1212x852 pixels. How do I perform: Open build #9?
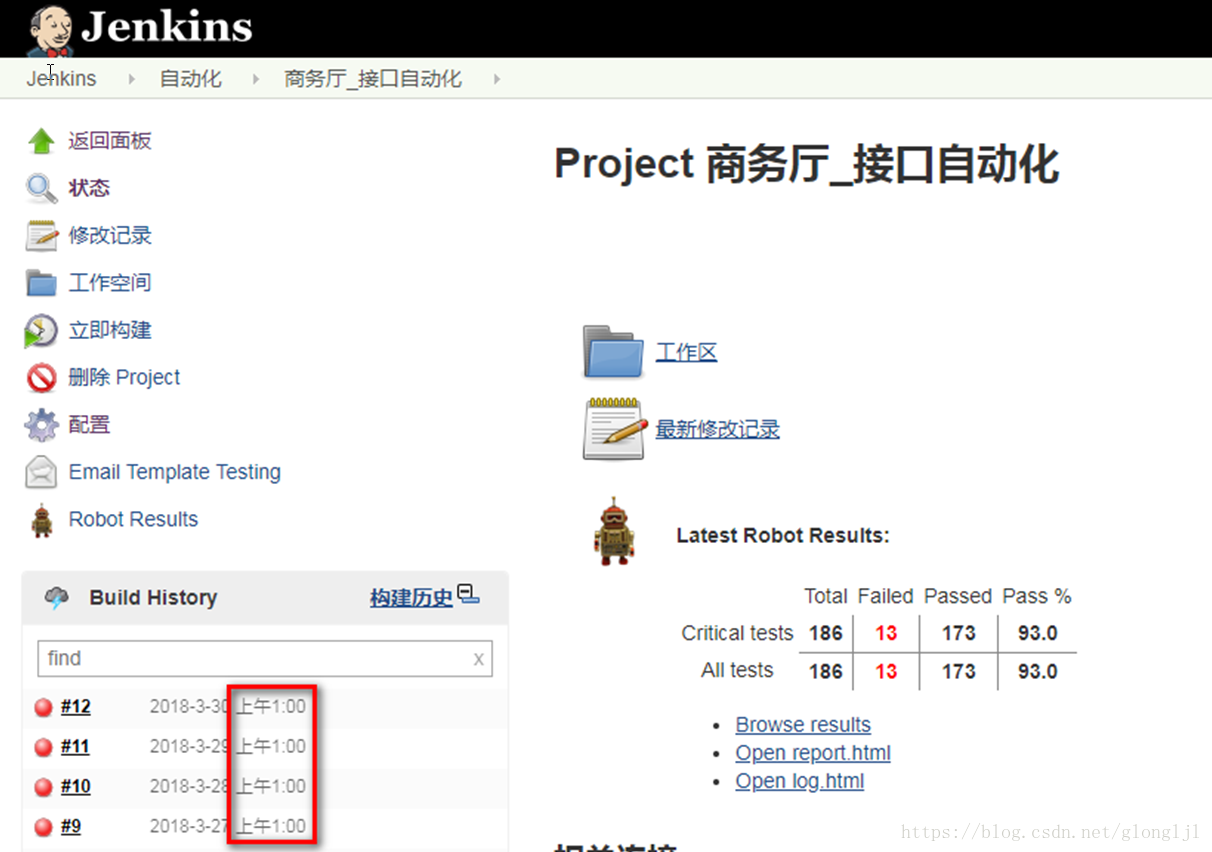[70, 827]
